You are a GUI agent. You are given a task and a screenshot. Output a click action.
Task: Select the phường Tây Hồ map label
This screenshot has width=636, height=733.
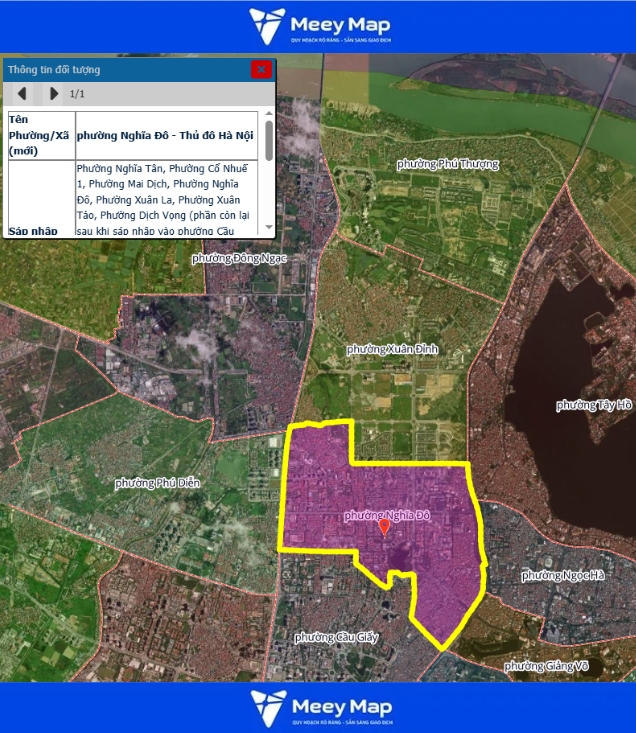pyautogui.click(x=594, y=405)
